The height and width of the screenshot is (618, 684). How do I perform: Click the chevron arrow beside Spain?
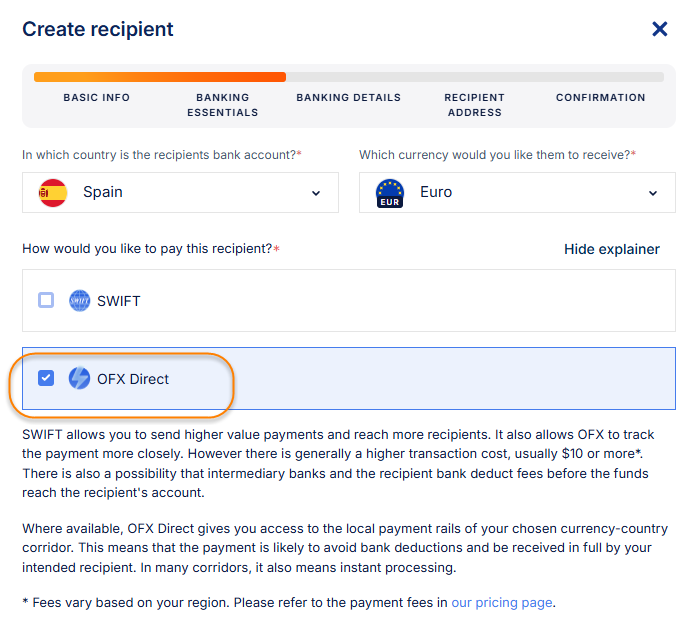pyautogui.click(x=316, y=193)
